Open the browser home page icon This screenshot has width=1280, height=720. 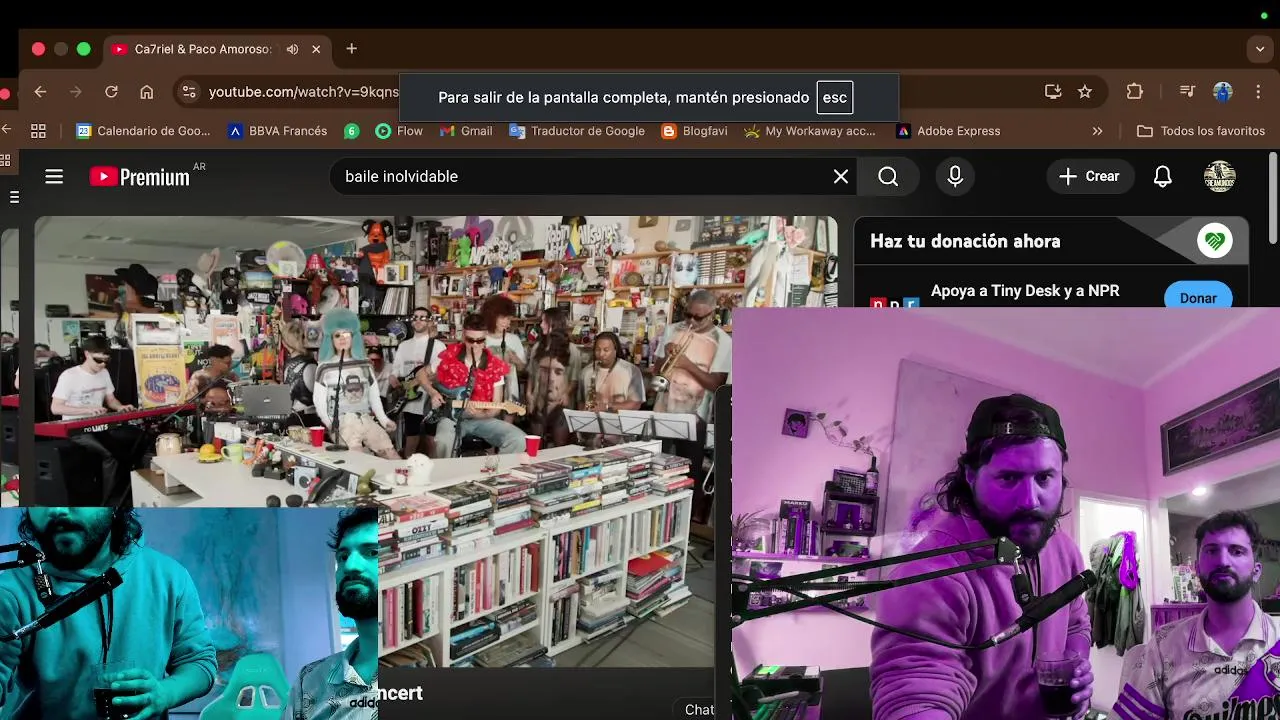coord(147,92)
